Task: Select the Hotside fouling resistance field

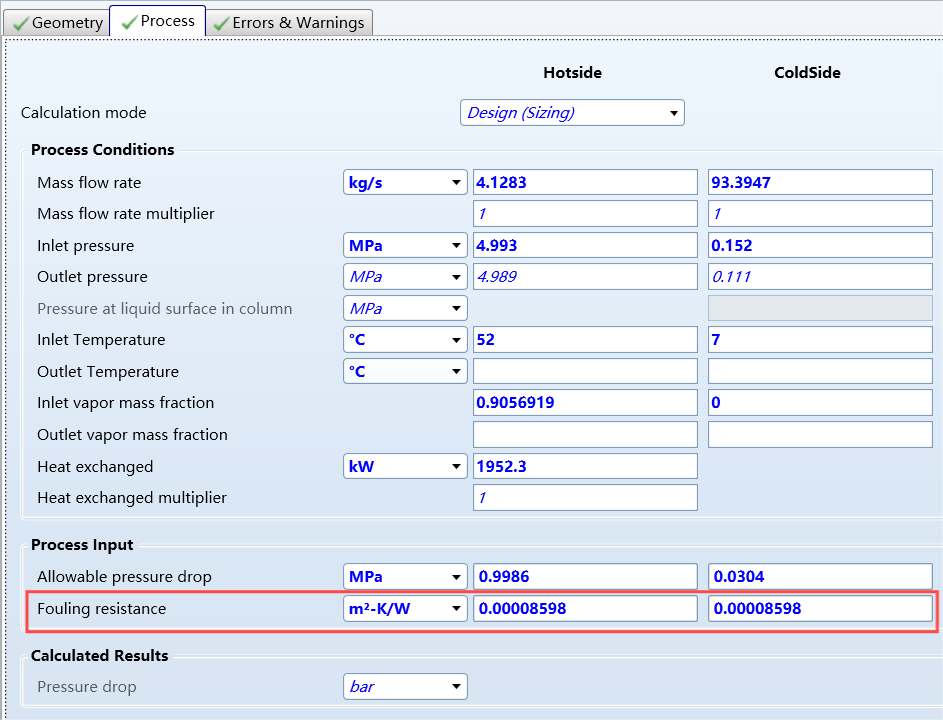Action: tap(584, 608)
